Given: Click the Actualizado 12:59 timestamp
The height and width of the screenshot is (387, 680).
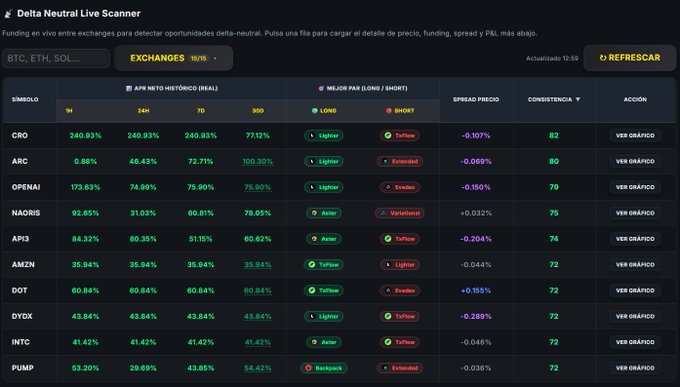Looking at the screenshot, I should [552, 58].
